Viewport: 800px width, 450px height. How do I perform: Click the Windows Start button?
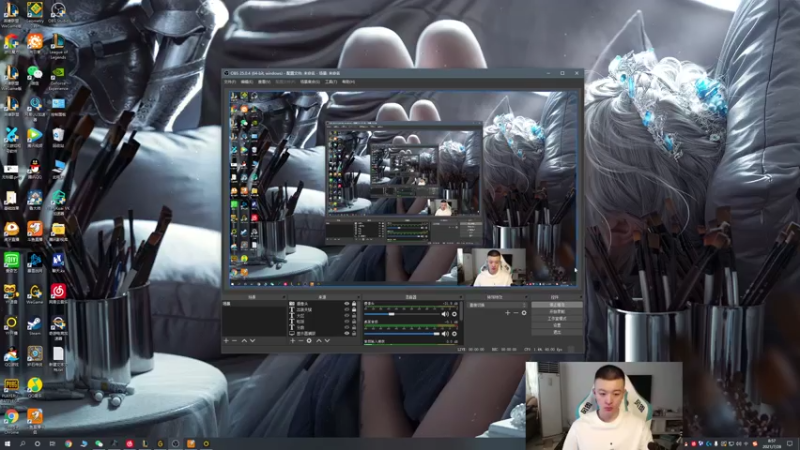[x=7, y=444]
